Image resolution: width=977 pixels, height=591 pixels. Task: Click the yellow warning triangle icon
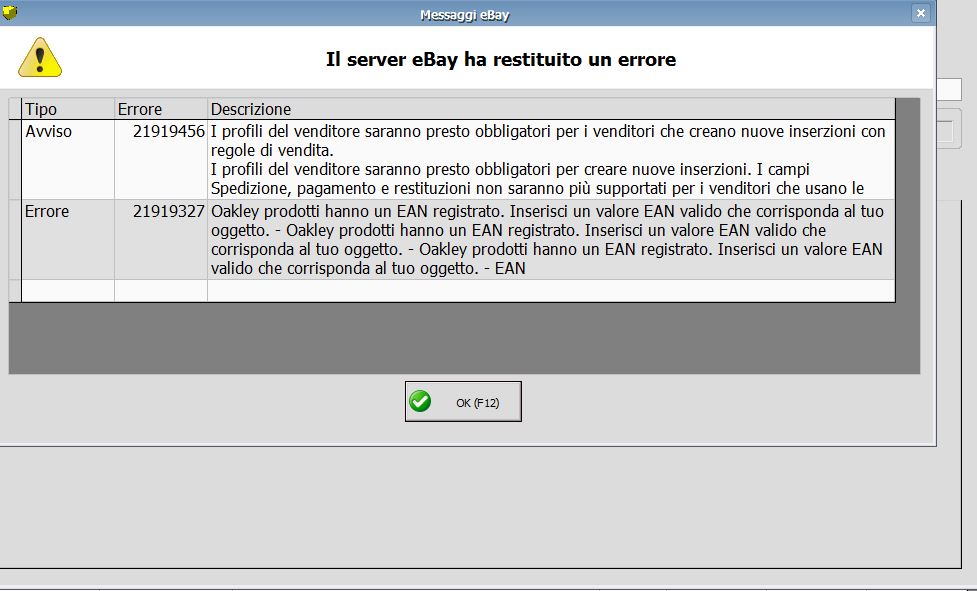tap(40, 58)
